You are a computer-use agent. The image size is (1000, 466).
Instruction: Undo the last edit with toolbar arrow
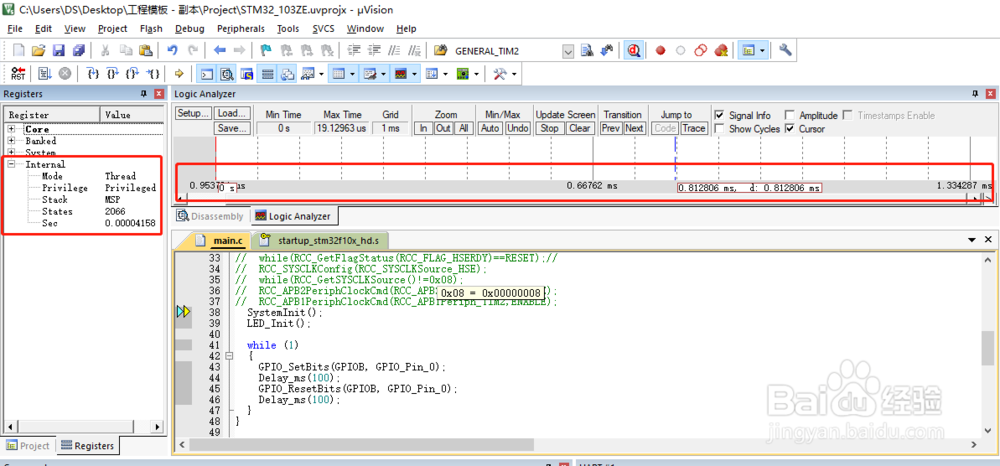(172, 50)
